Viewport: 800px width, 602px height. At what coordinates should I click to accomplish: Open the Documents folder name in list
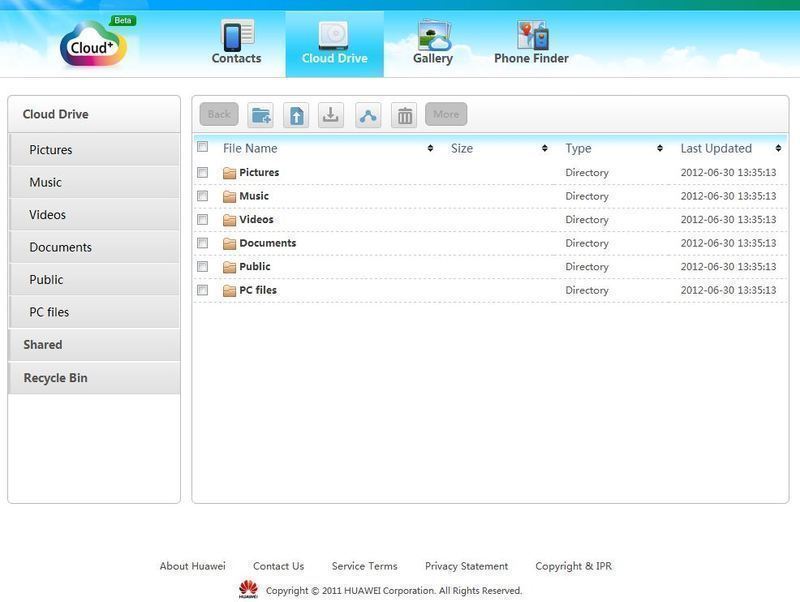pos(267,243)
